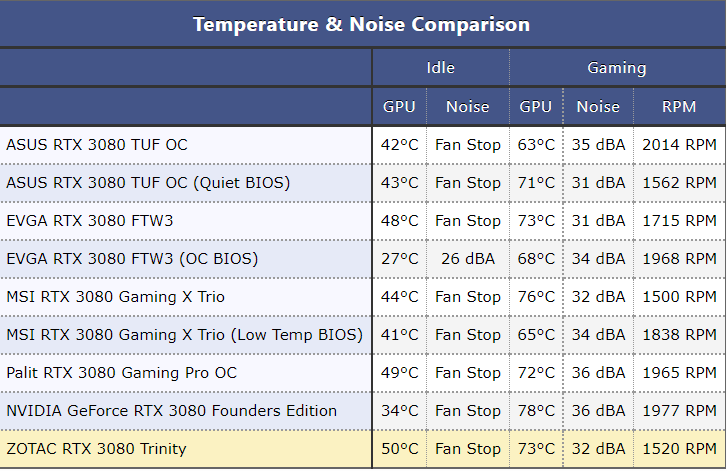The width and height of the screenshot is (727, 471).
Task: Click the Temperature & Noise Comparison title
Action: [x=362, y=24]
